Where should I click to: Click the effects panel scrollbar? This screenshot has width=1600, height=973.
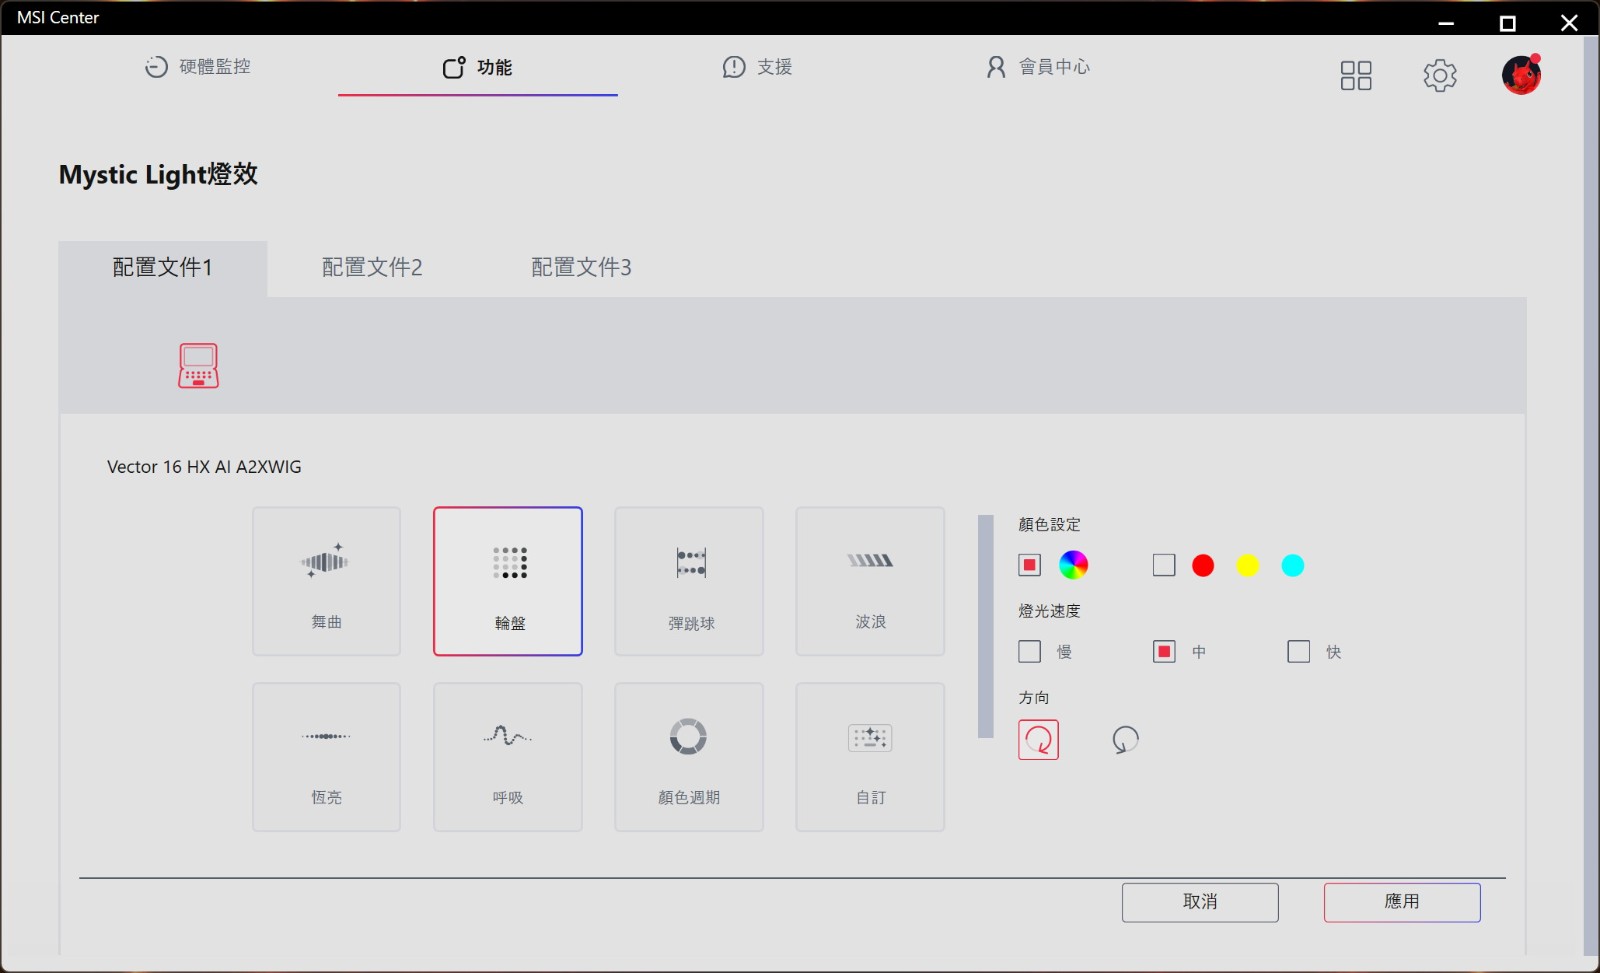tap(986, 626)
